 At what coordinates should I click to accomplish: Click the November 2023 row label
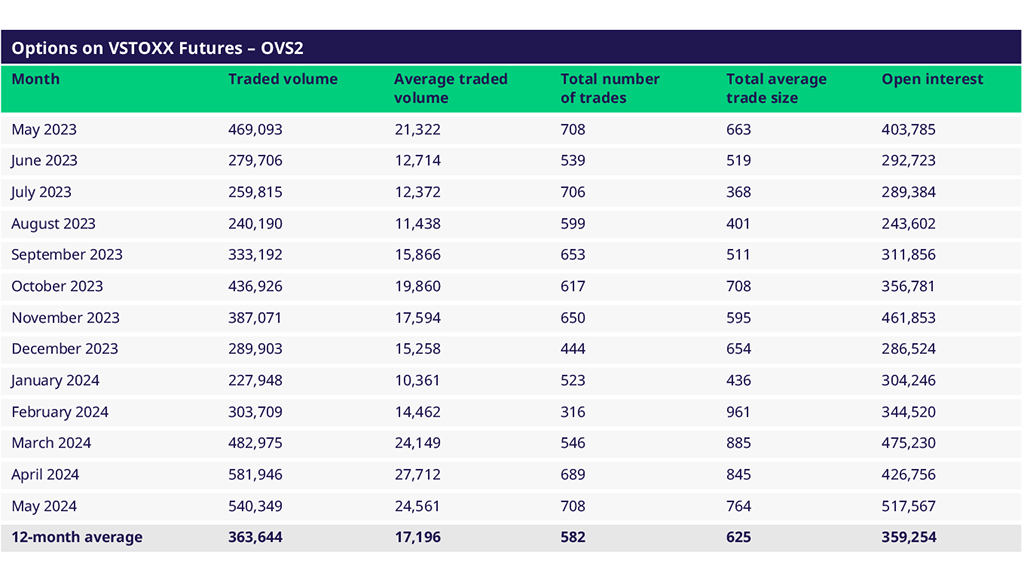coord(65,318)
